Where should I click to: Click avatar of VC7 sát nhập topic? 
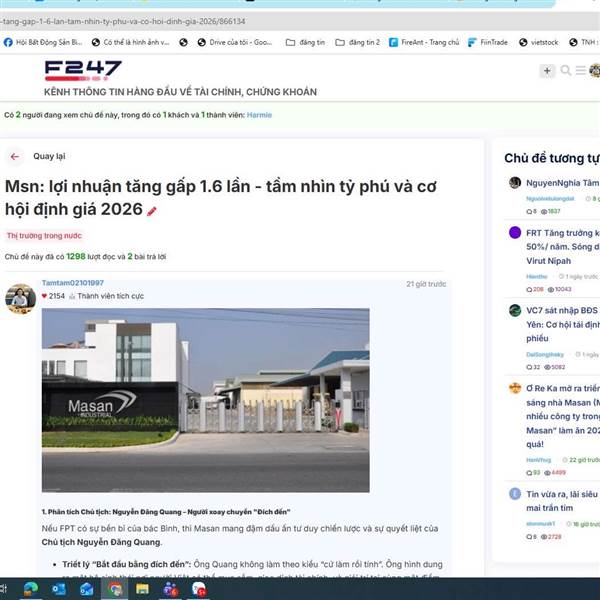[515, 310]
